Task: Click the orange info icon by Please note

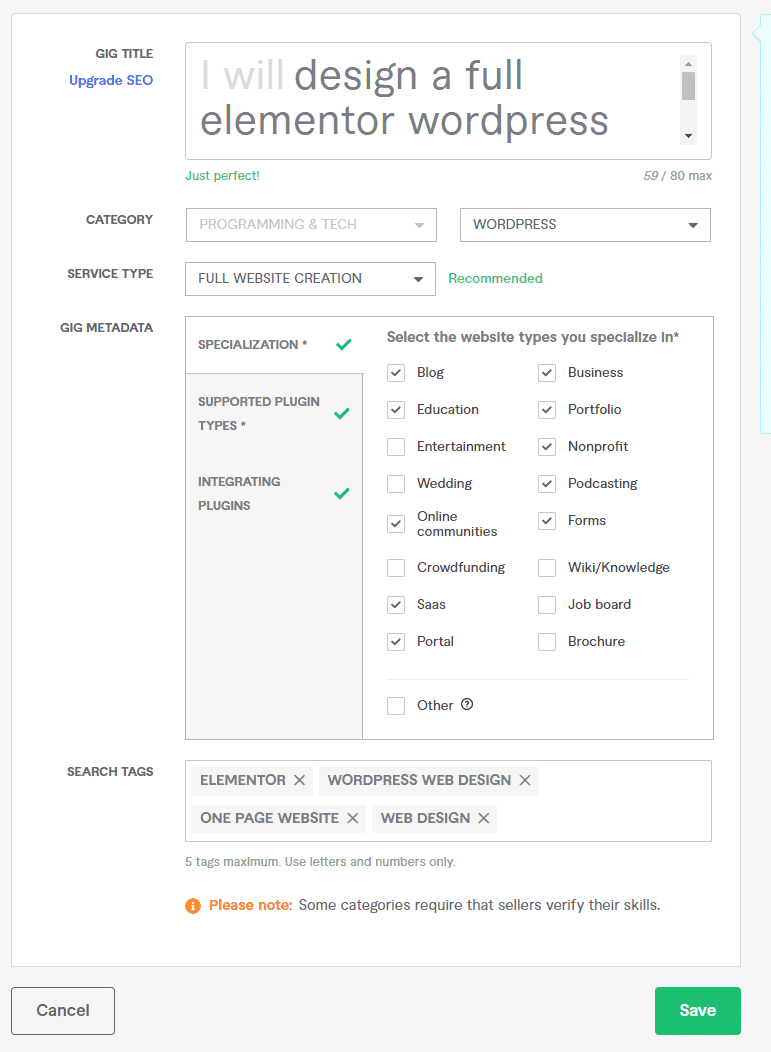Action: (x=193, y=906)
